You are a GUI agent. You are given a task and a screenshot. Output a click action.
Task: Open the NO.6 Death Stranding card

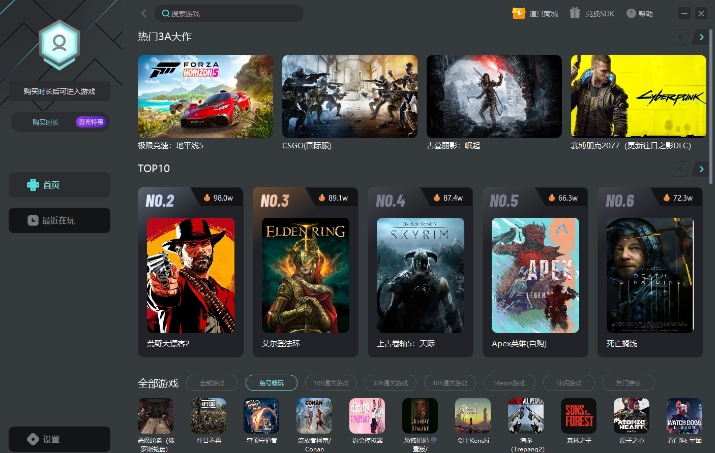click(x=650, y=272)
